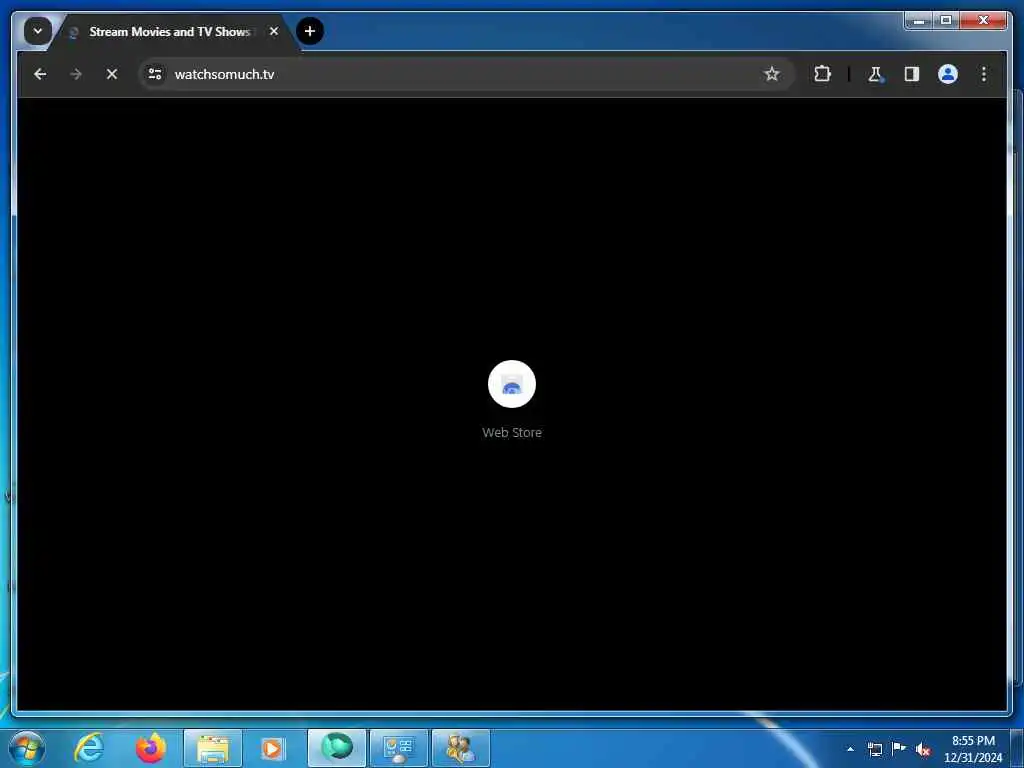Stop loading the page
1024x768 pixels.
point(112,74)
